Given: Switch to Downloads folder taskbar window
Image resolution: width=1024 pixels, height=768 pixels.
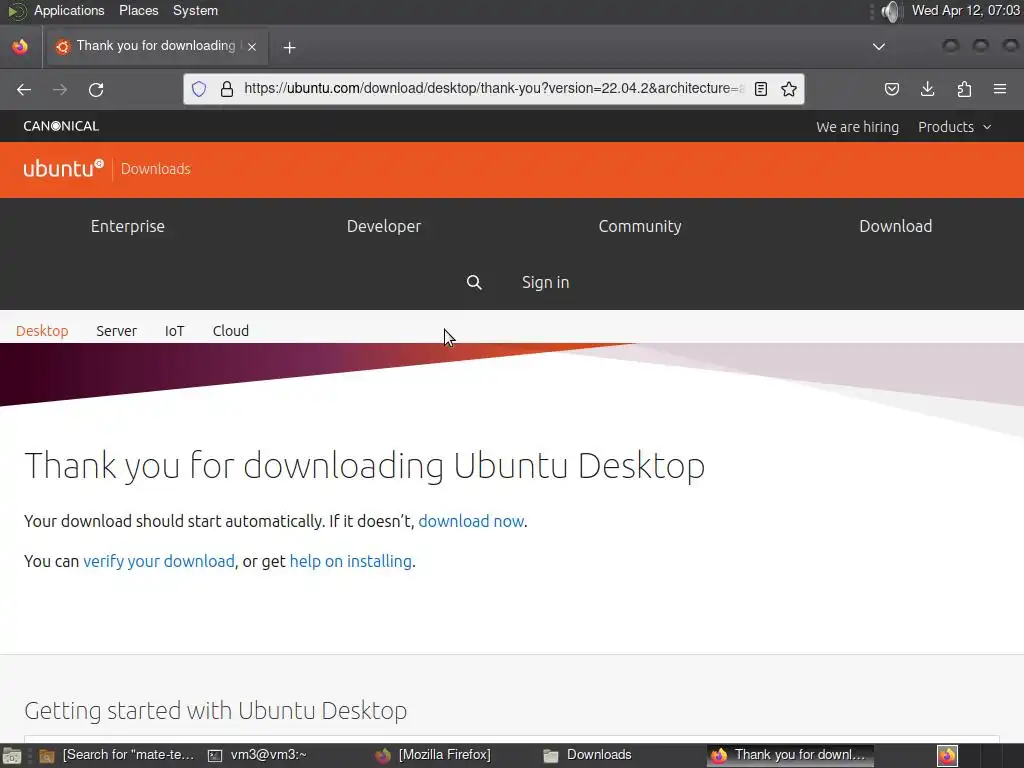Looking at the screenshot, I should point(588,755).
